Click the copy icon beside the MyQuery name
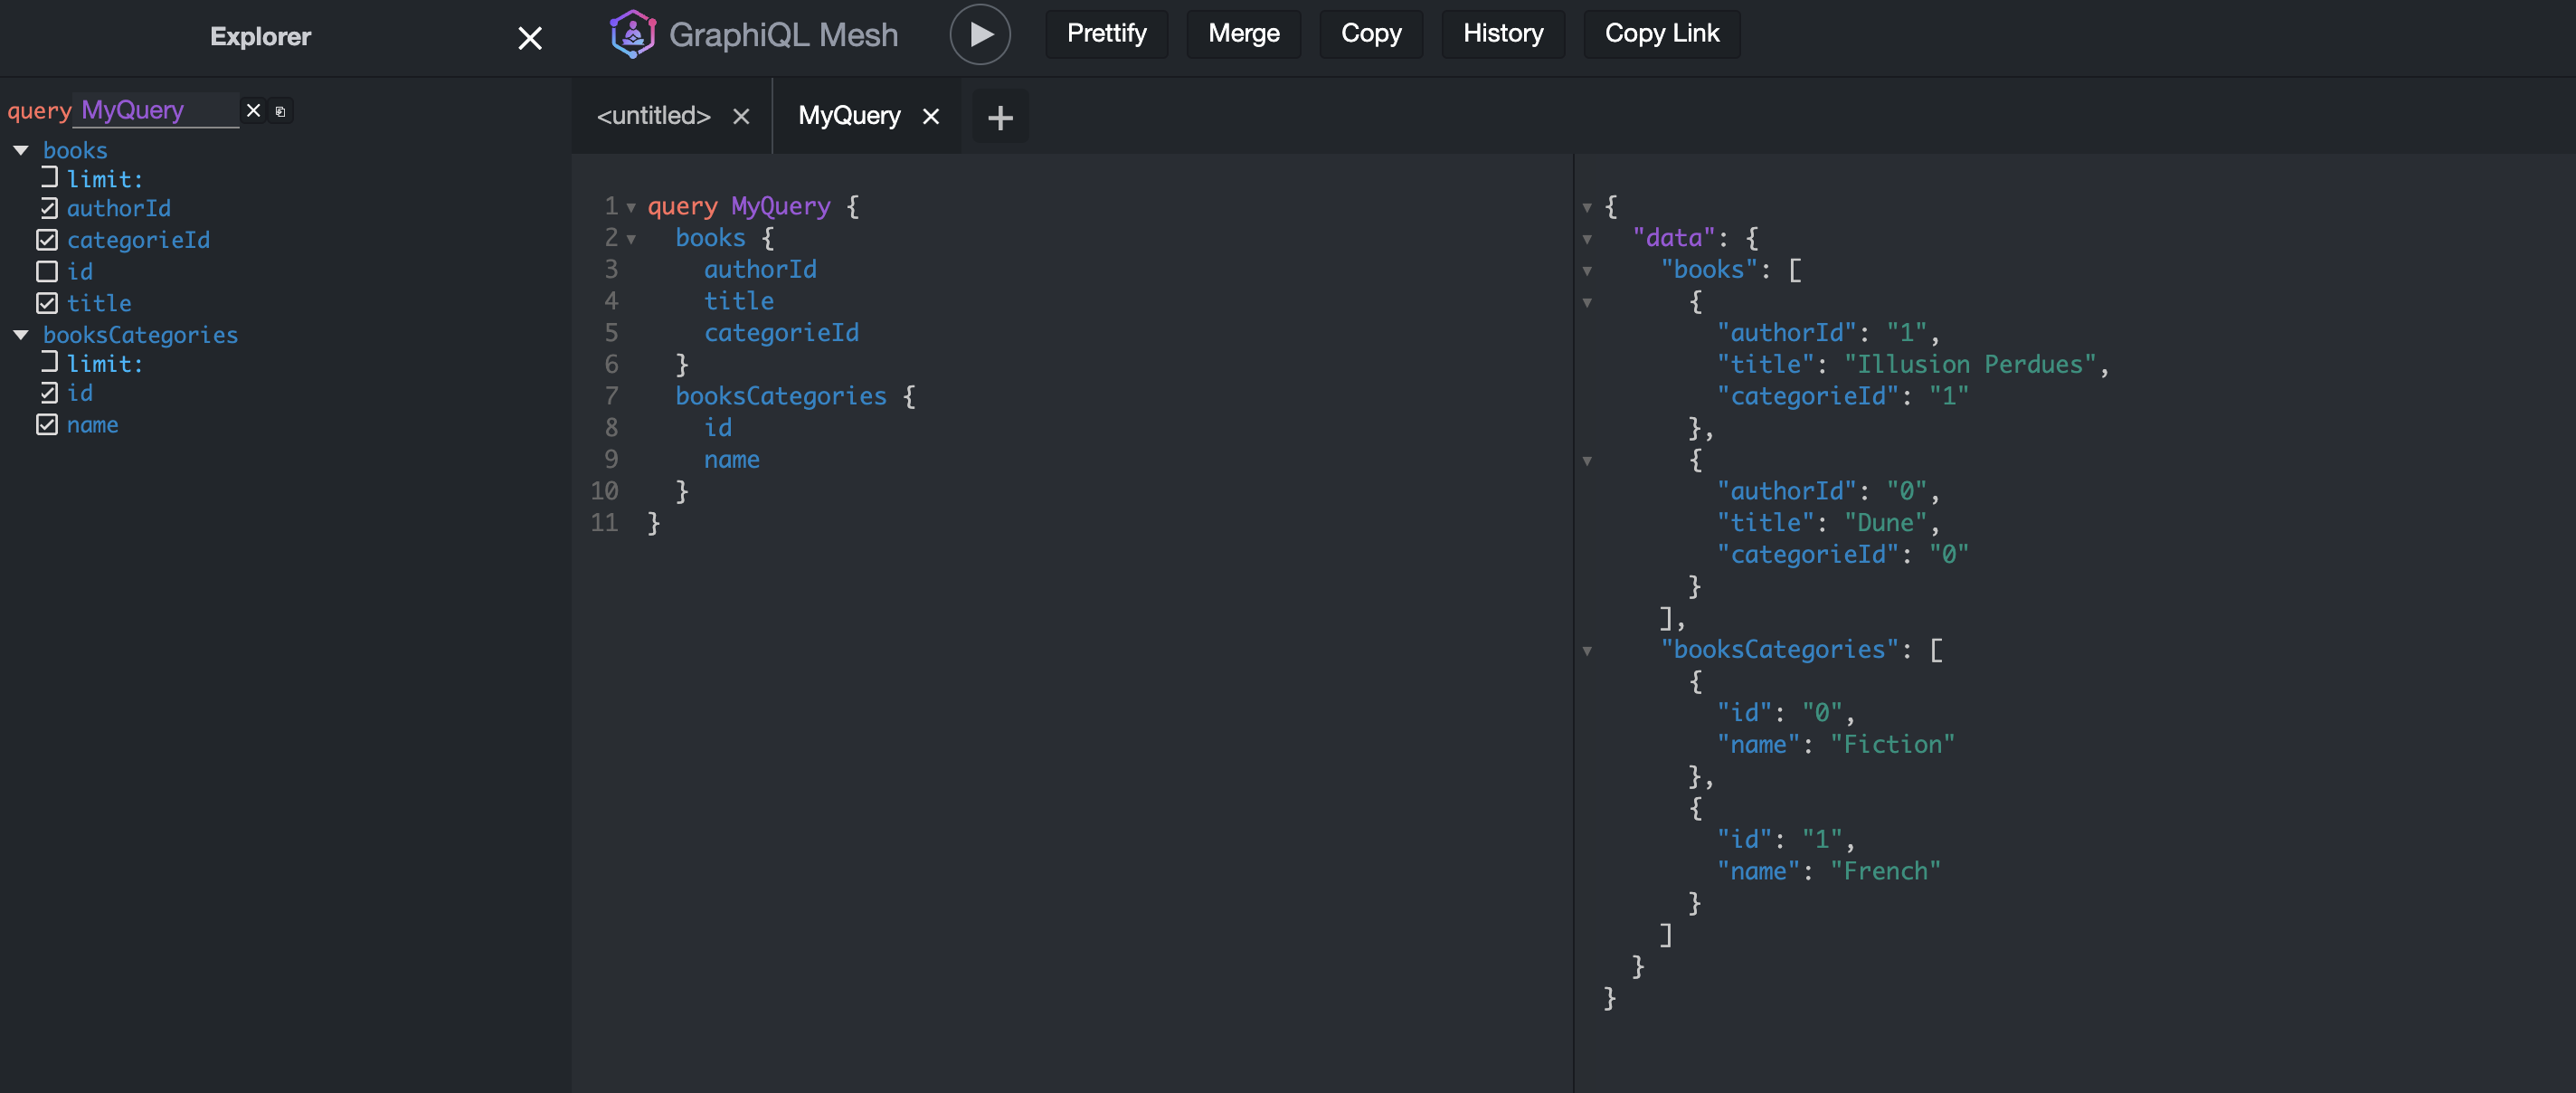The width and height of the screenshot is (2576, 1093). click(x=281, y=111)
